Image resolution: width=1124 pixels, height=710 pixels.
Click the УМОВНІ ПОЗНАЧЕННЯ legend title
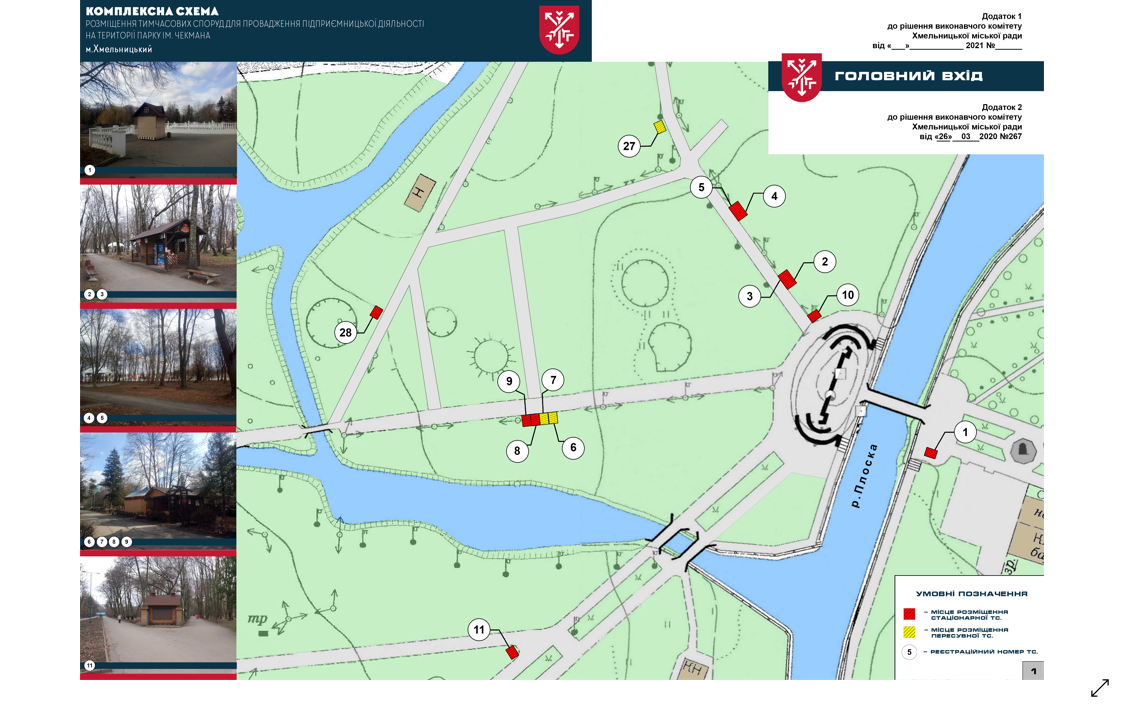[971, 594]
